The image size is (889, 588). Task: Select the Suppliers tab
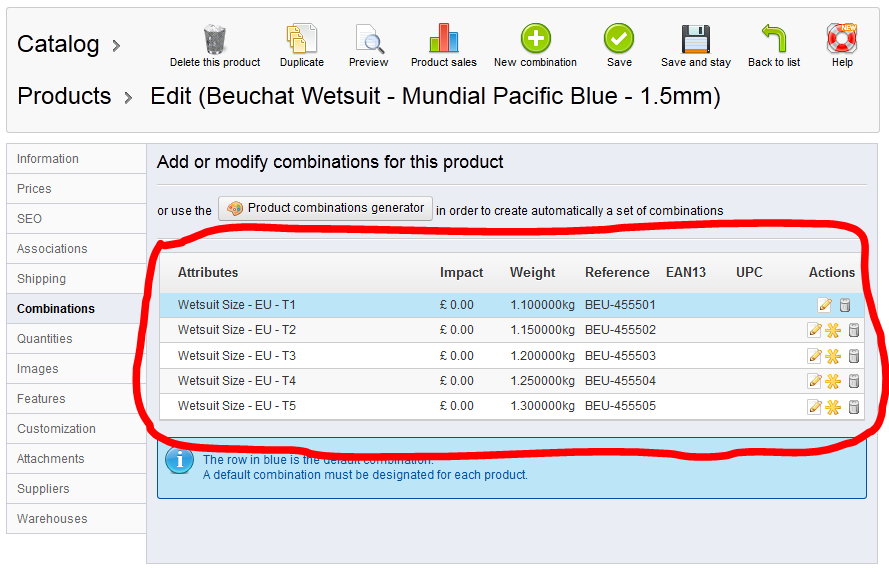[x=77, y=489]
